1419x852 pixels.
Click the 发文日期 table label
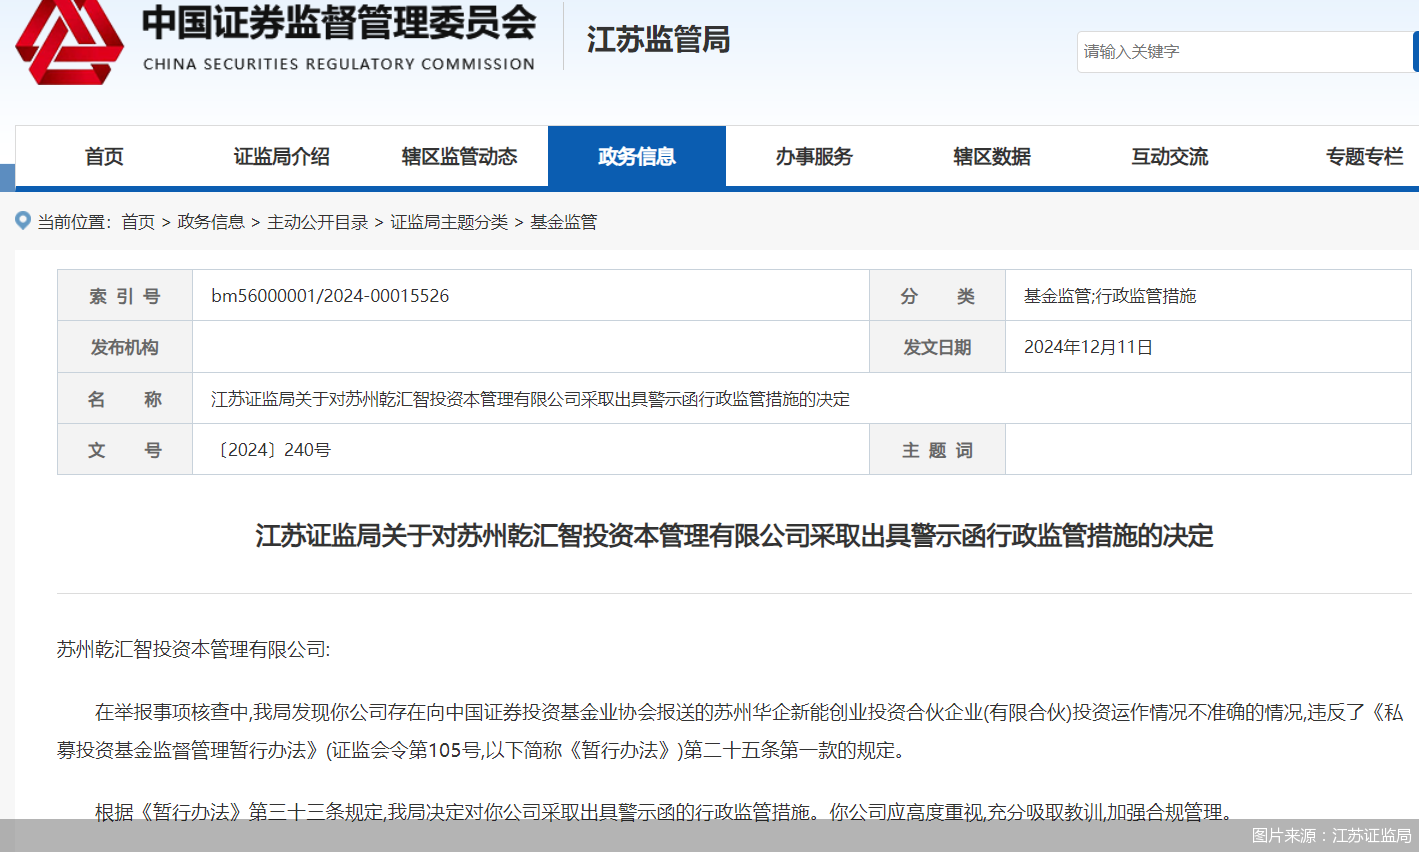tap(937, 347)
